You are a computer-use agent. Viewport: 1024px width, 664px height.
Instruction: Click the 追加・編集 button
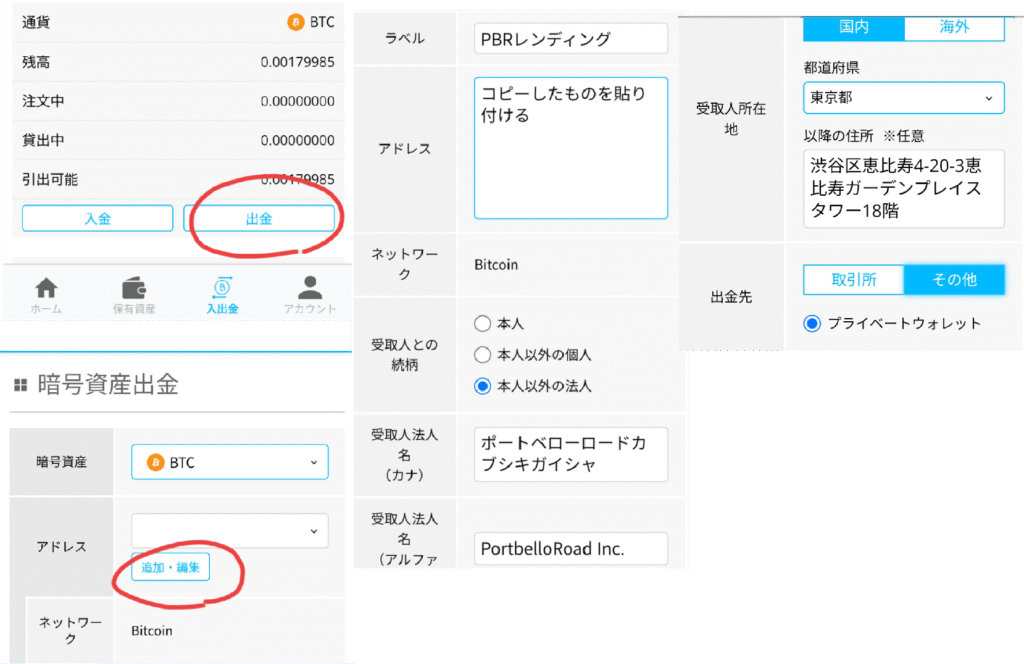coord(173,568)
